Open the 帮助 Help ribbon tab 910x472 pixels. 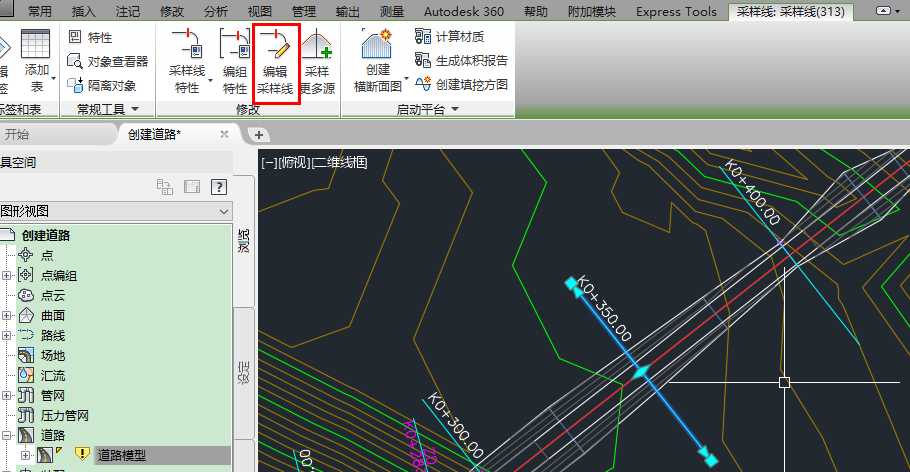tap(536, 11)
